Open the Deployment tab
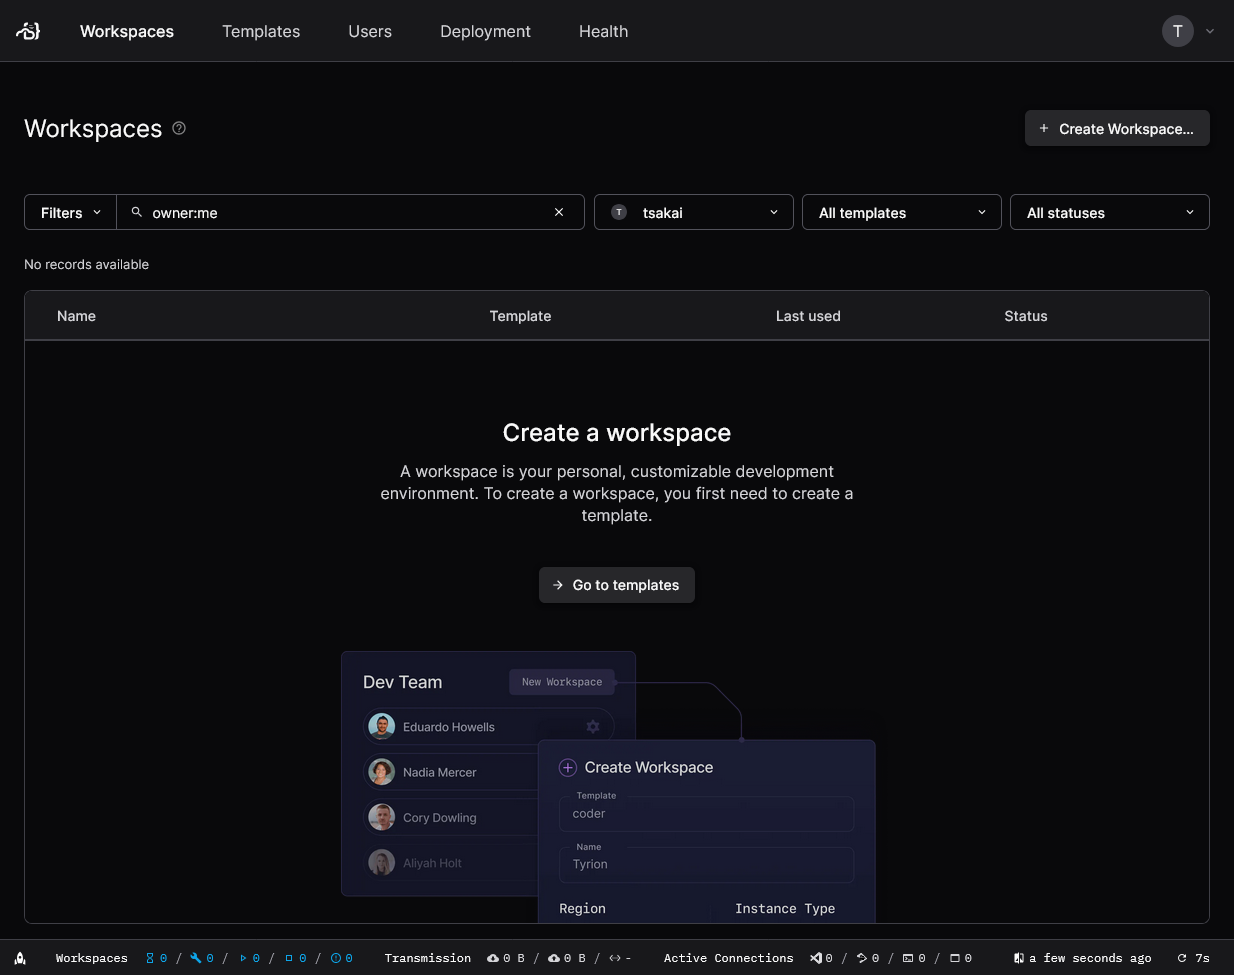The width and height of the screenshot is (1234, 975). (x=485, y=31)
